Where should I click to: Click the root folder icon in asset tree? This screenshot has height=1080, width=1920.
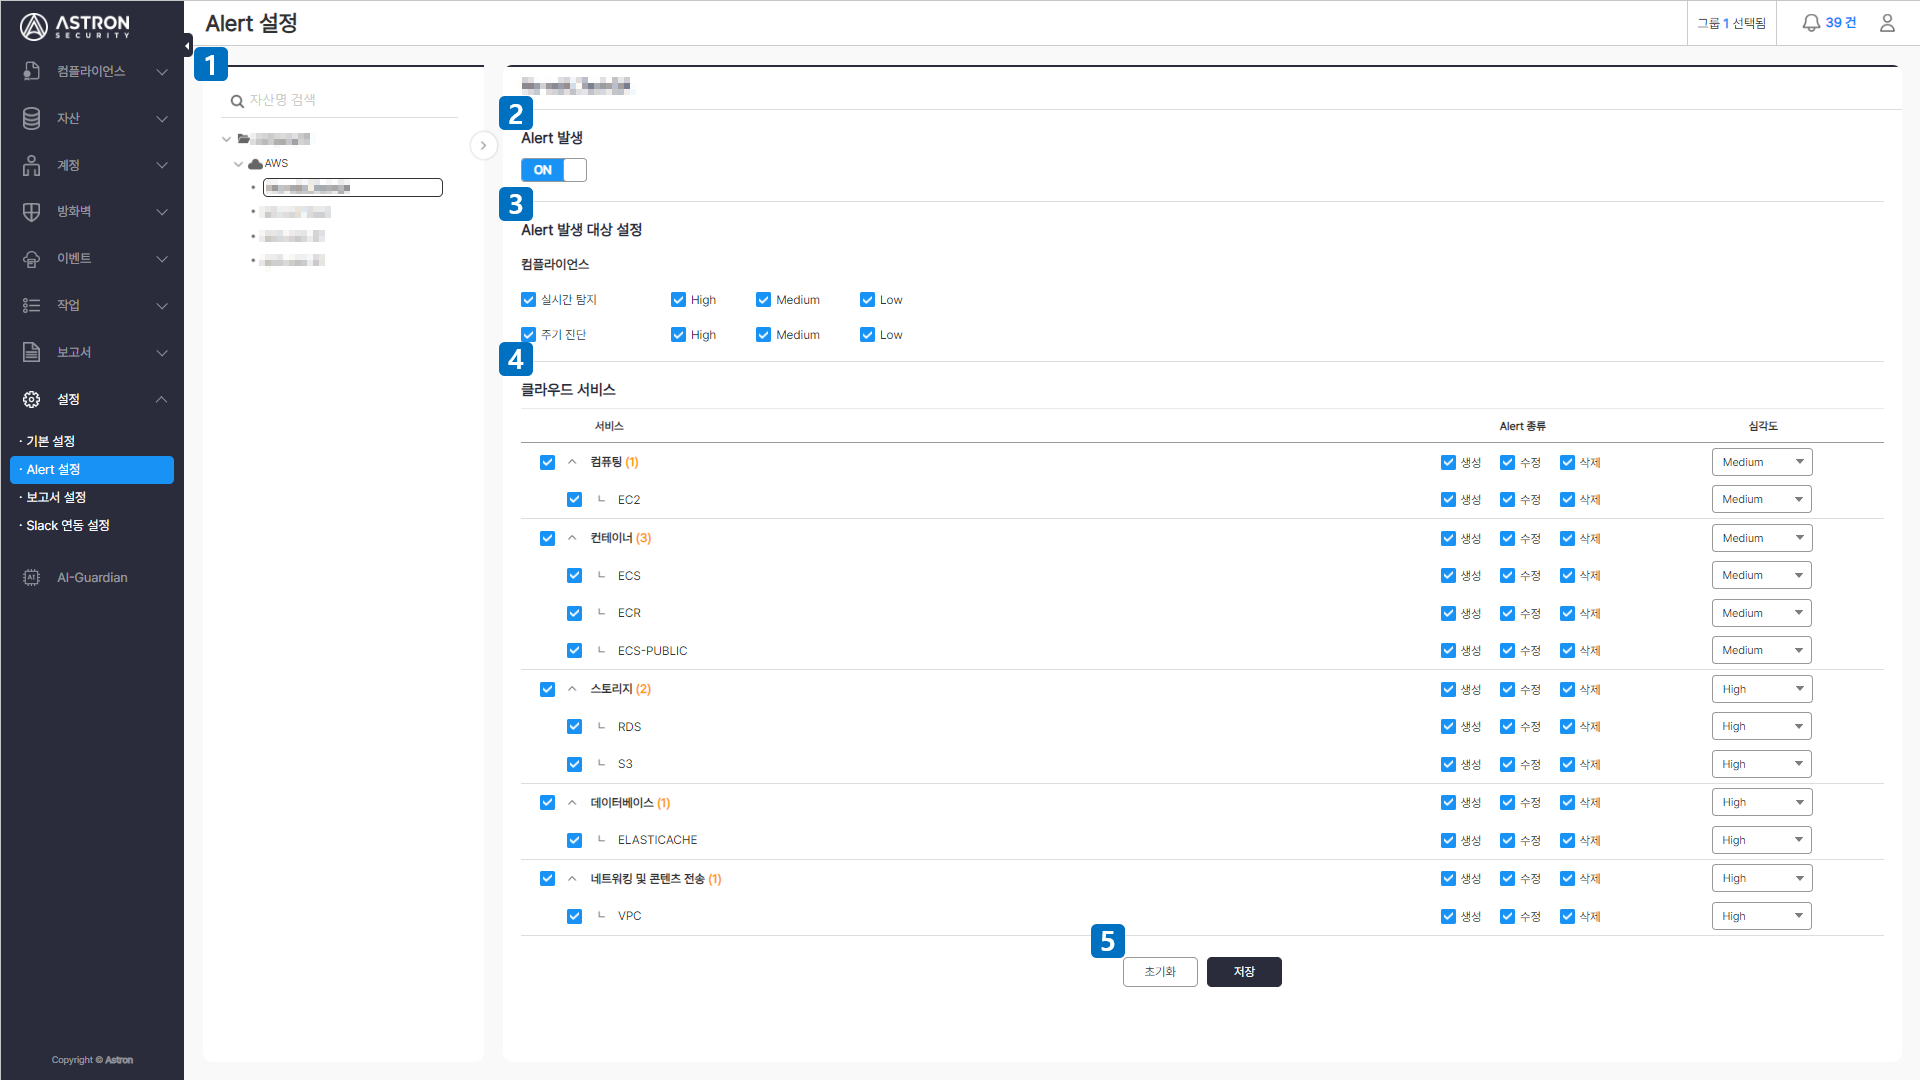243,139
